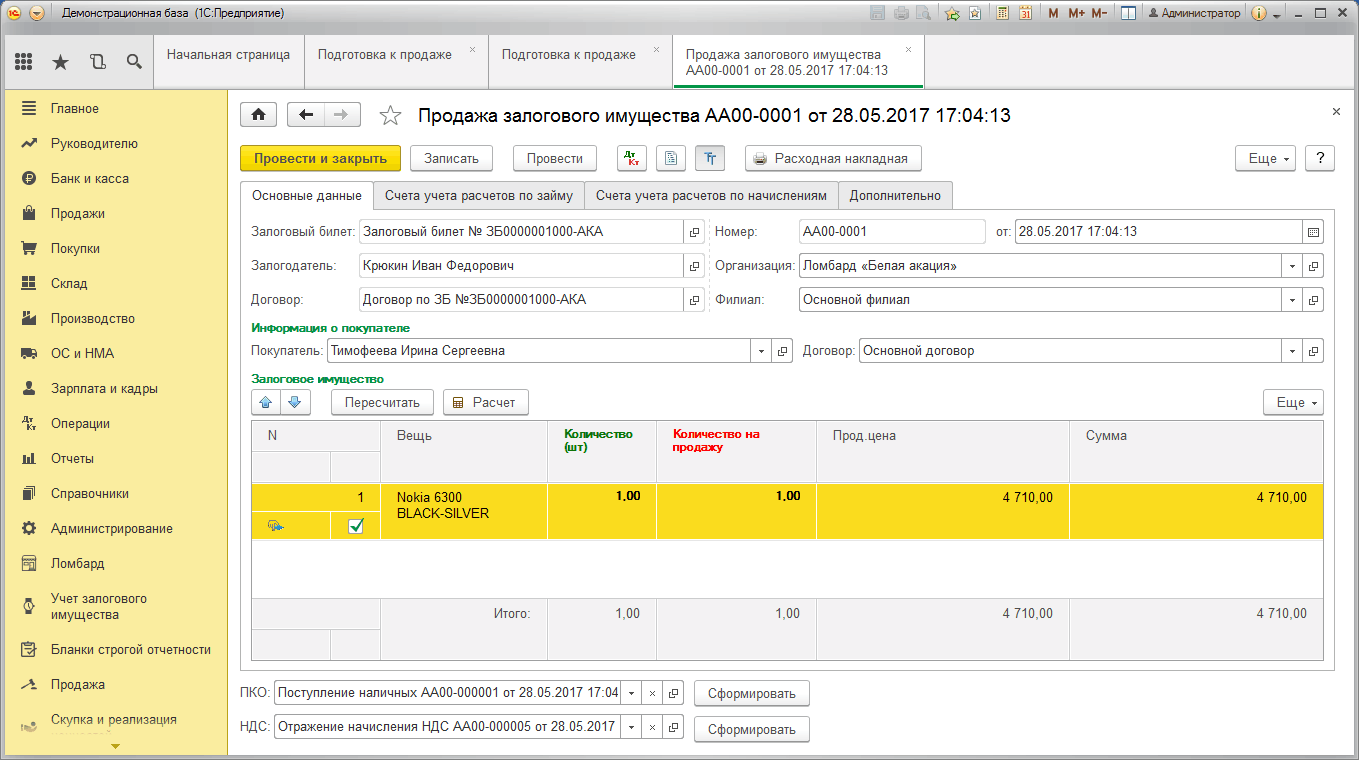Move the row up with arrow button
Screen dimensions: 1359x760
[x=265, y=402]
